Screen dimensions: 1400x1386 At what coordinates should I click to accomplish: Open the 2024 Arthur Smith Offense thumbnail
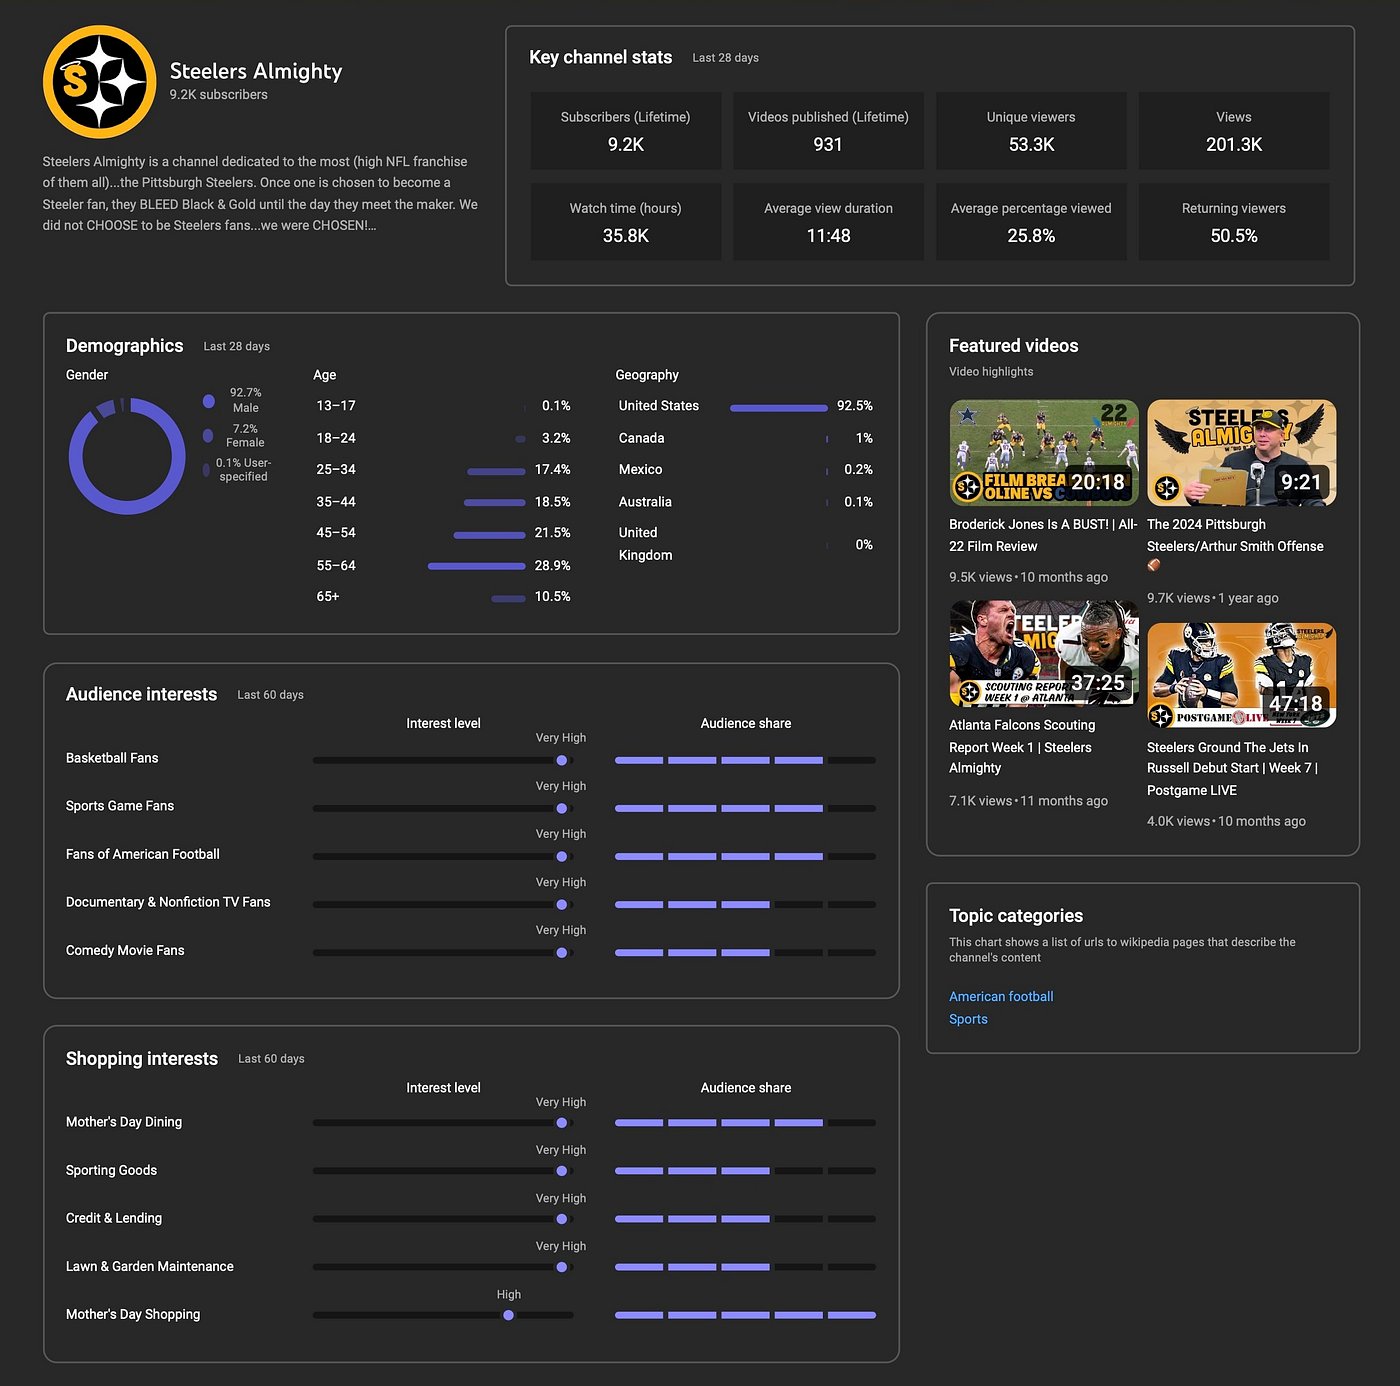tap(1241, 453)
